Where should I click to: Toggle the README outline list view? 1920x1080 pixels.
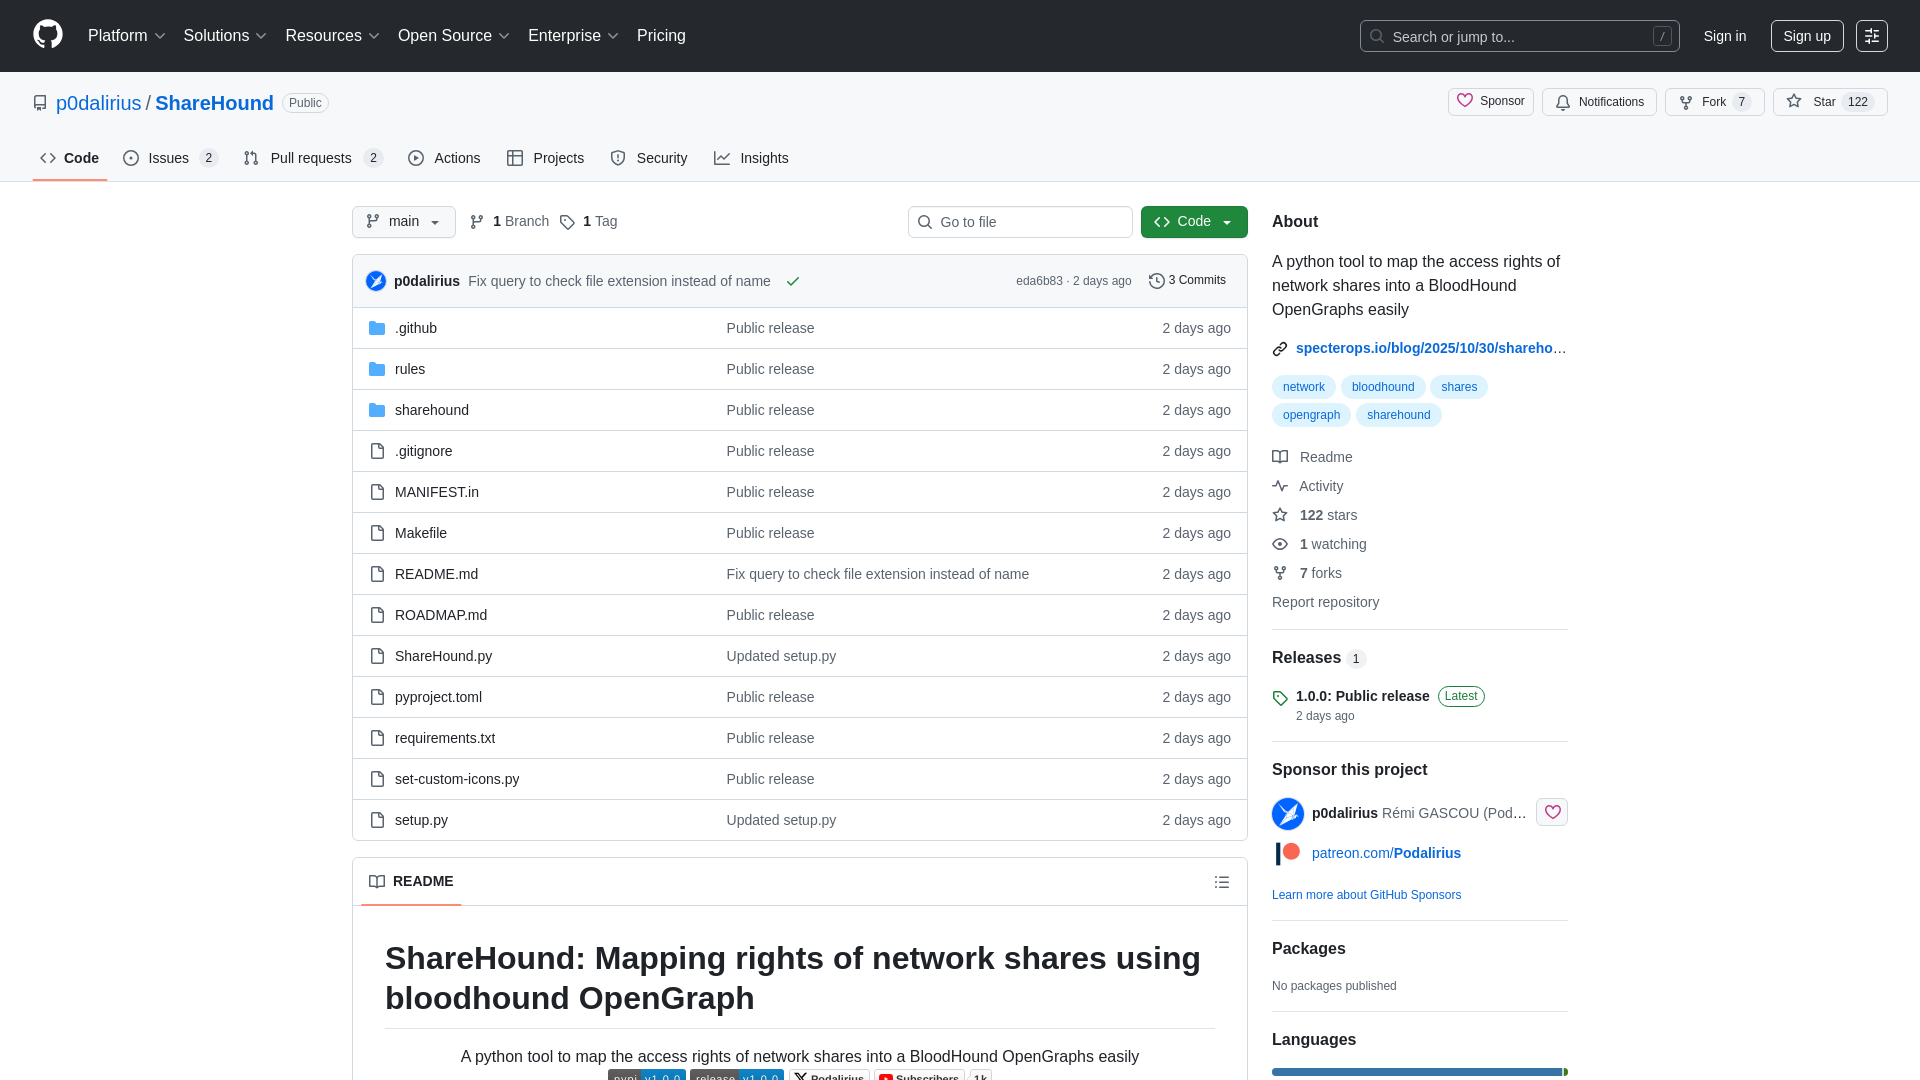(1222, 881)
